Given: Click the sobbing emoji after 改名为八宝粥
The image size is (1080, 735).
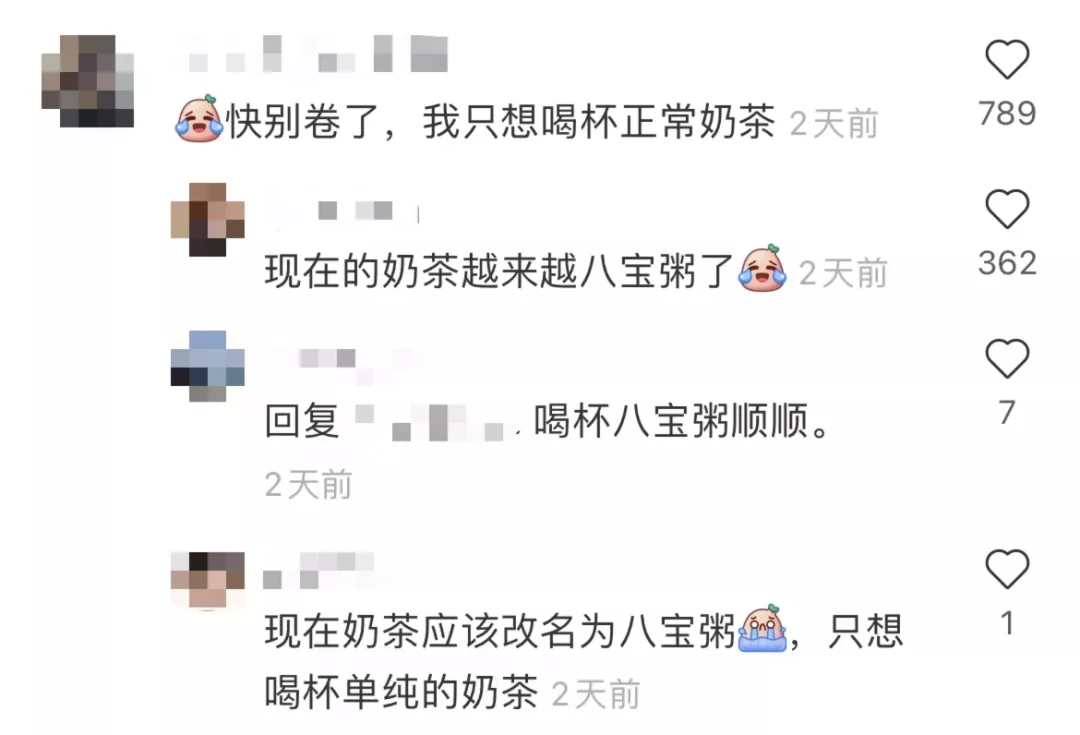Looking at the screenshot, I should pos(762,628).
